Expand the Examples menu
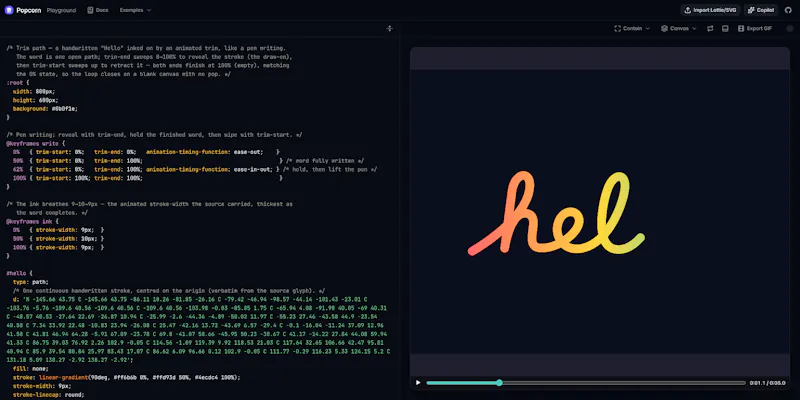 [x=135, y=10]
